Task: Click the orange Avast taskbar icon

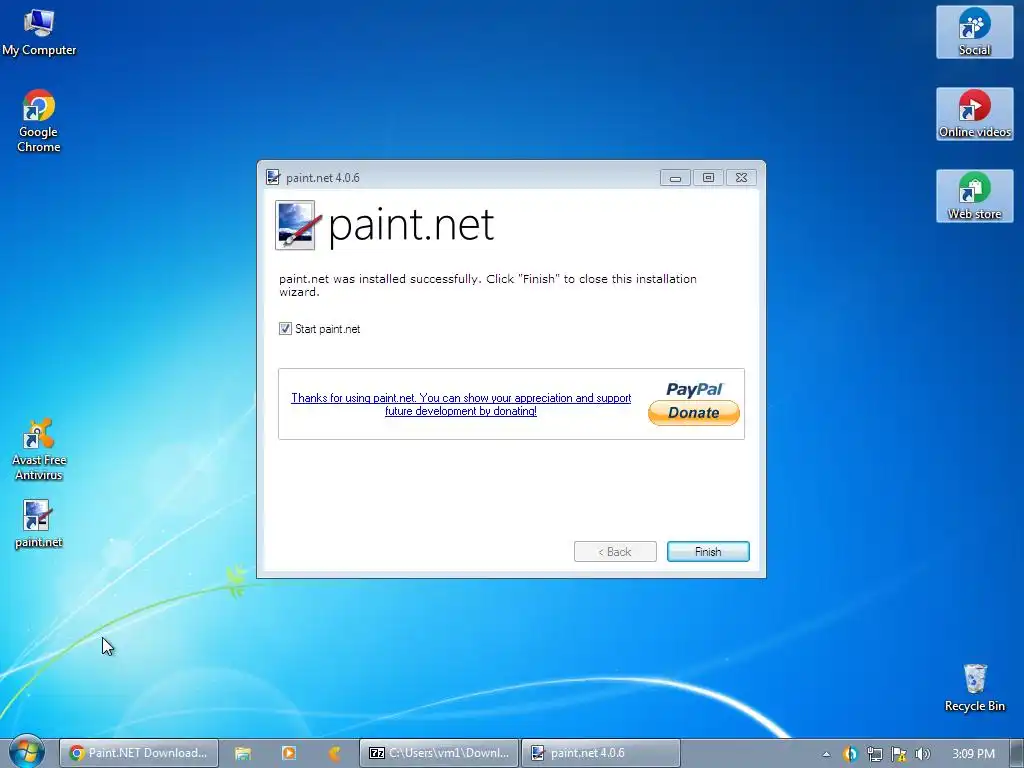Action: (334, 753)
